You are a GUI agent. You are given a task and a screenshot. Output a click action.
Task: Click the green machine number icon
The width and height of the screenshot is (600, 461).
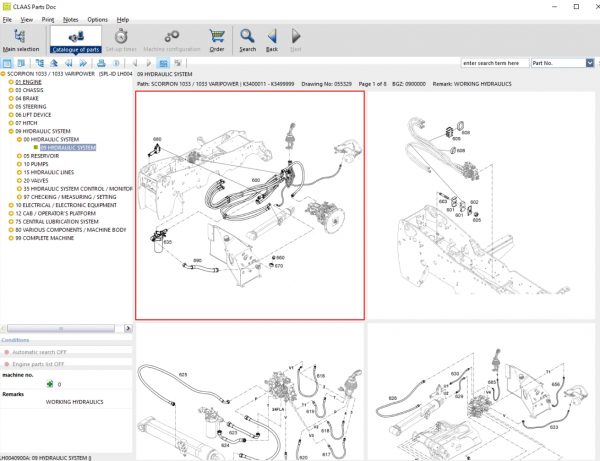(x=50, y=384)
